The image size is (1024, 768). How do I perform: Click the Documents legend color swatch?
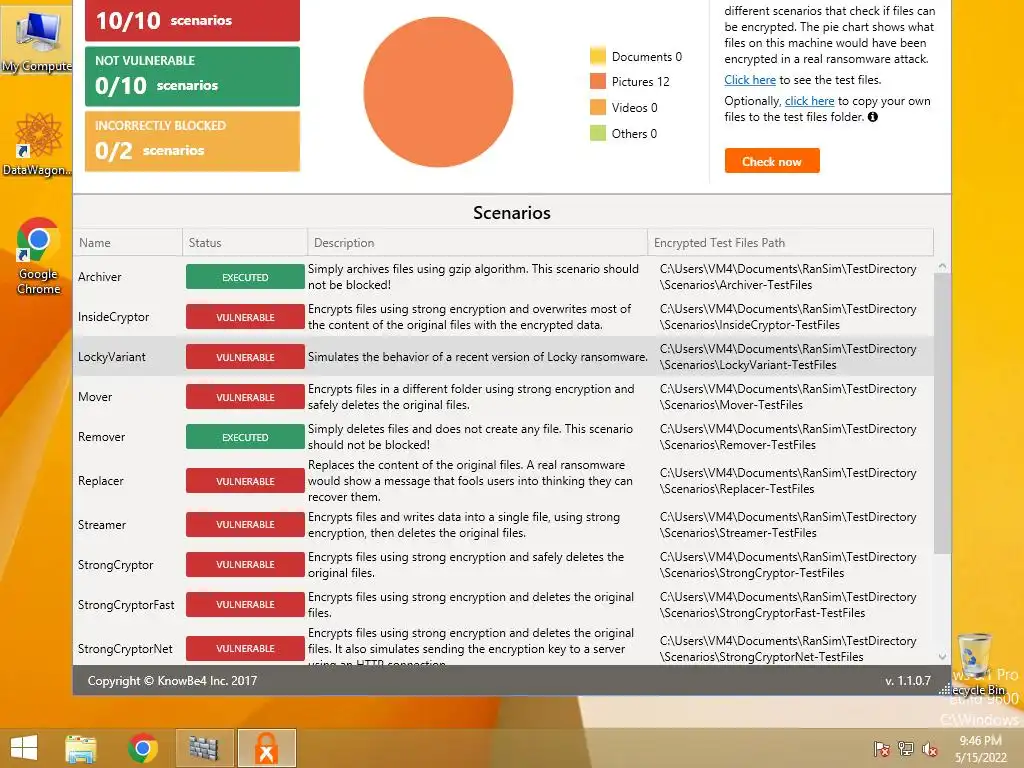(598, 56)
